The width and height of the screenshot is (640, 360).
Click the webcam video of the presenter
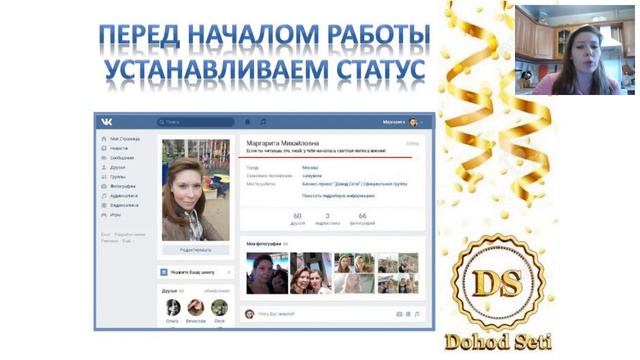coord(575,50)
